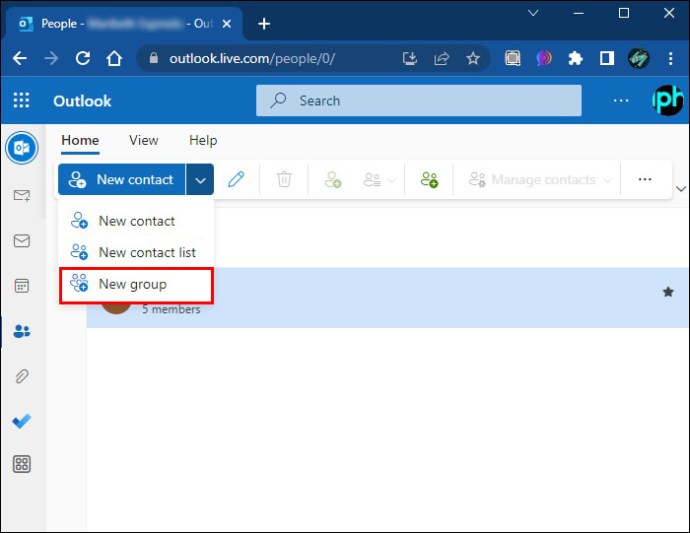Compose new mail from sidebar icon
The width and height of the screenshot is (690, 533).
(x=22, y=195)
